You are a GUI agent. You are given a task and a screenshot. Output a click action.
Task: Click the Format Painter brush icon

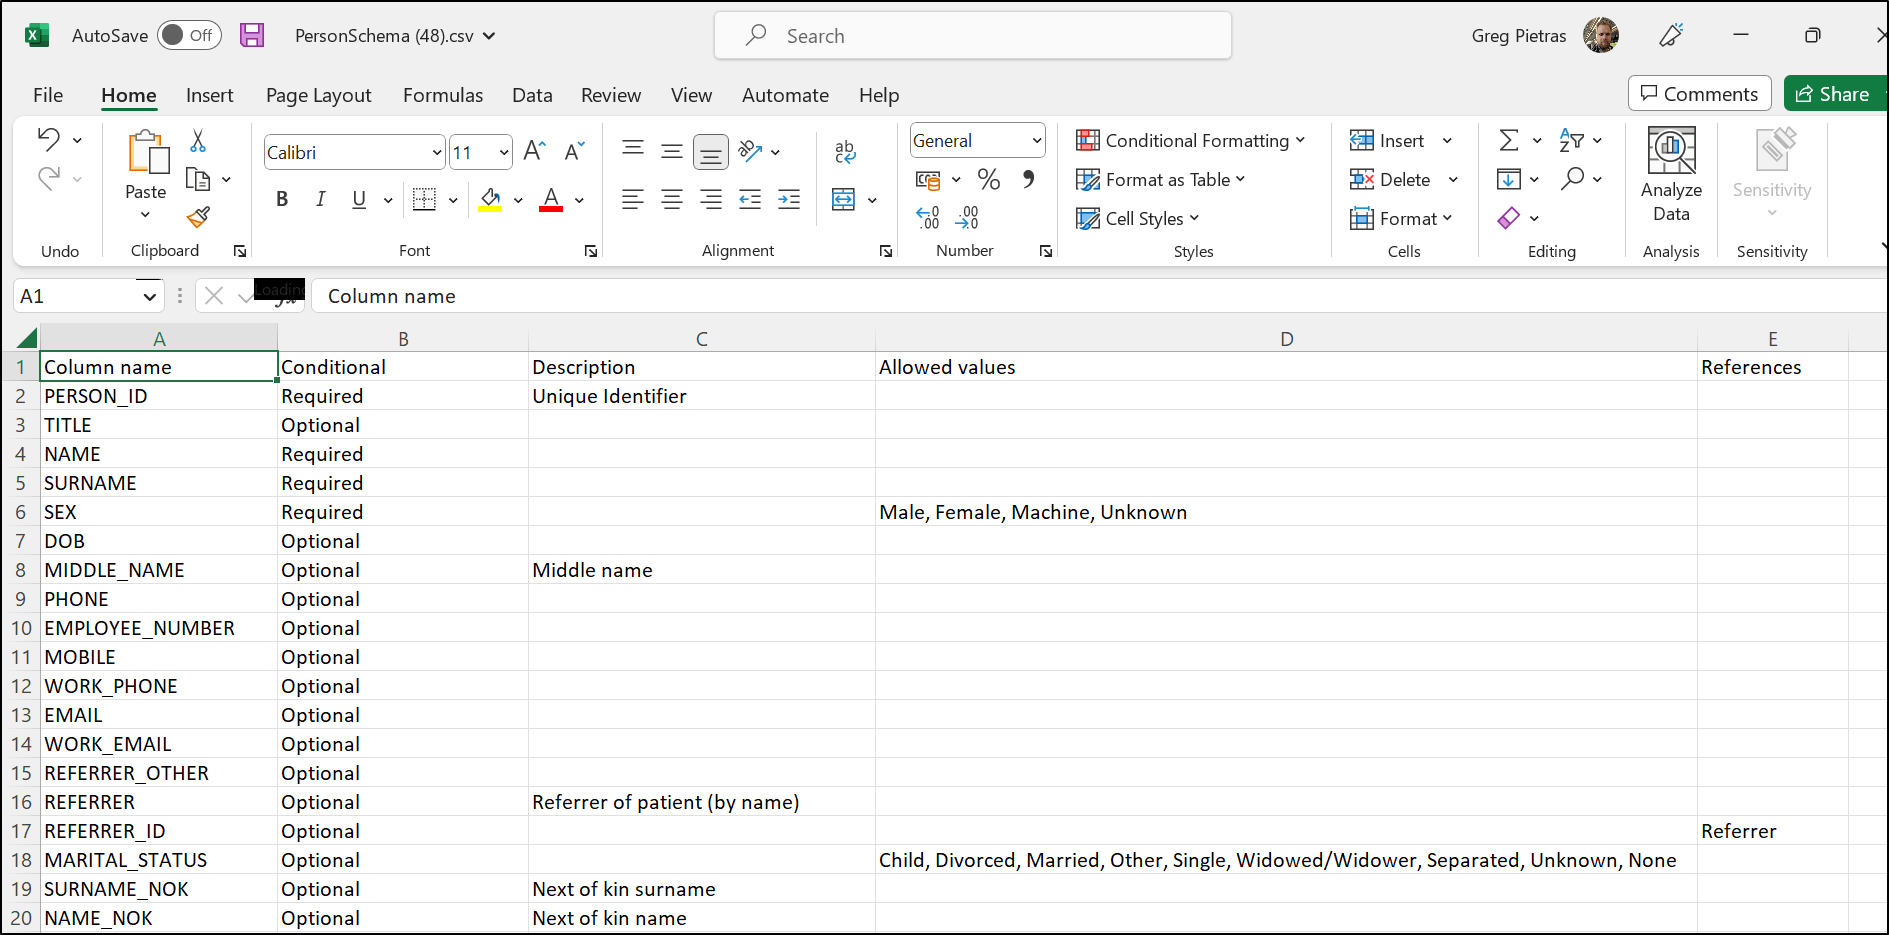tap(198, 217)
